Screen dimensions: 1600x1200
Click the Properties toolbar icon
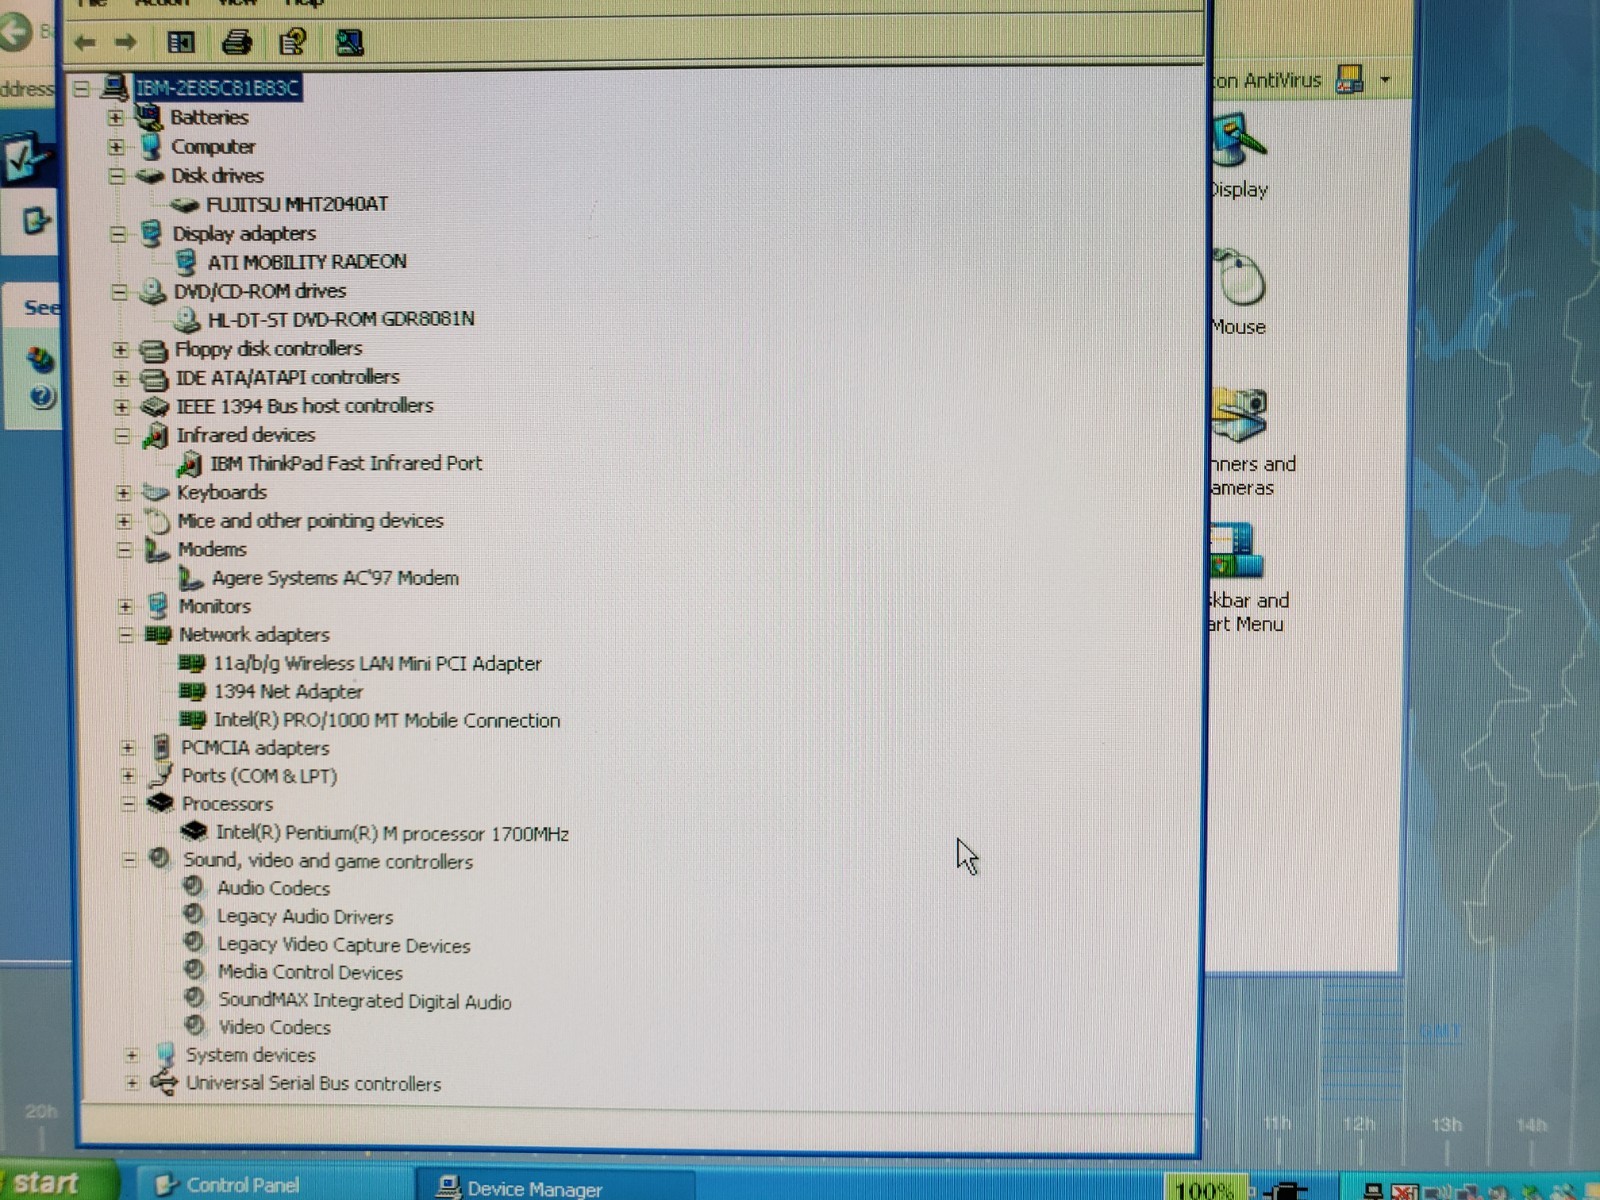(x=292, y=42)
